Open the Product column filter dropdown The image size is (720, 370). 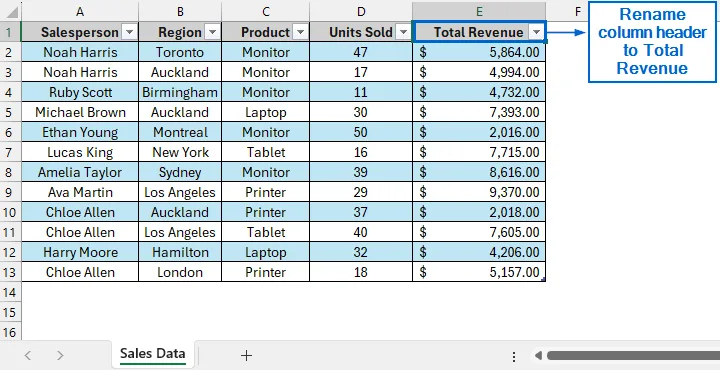pyautogui.click(x=300, y=32)
